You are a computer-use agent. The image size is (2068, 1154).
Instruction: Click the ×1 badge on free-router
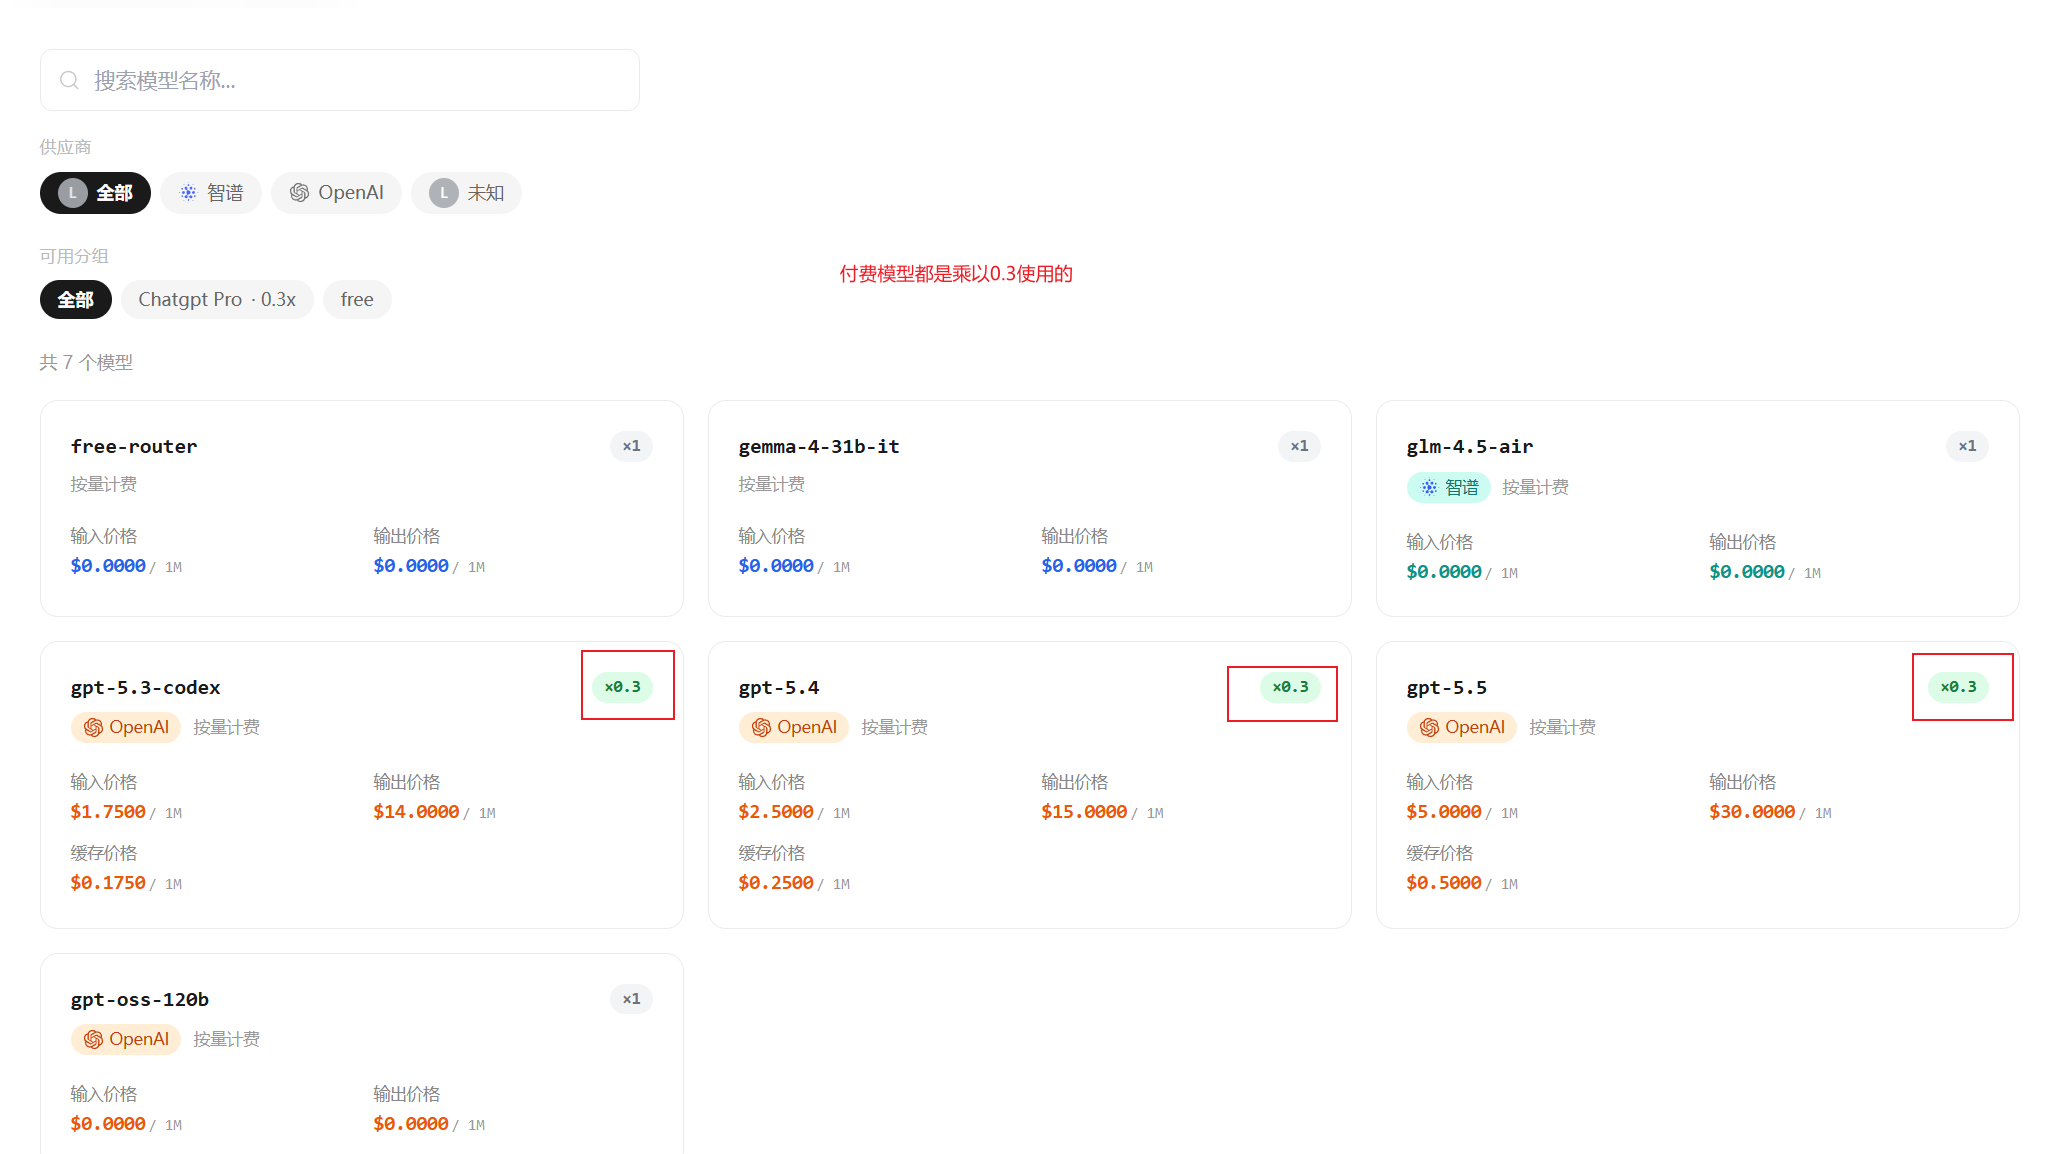[631, 446]
